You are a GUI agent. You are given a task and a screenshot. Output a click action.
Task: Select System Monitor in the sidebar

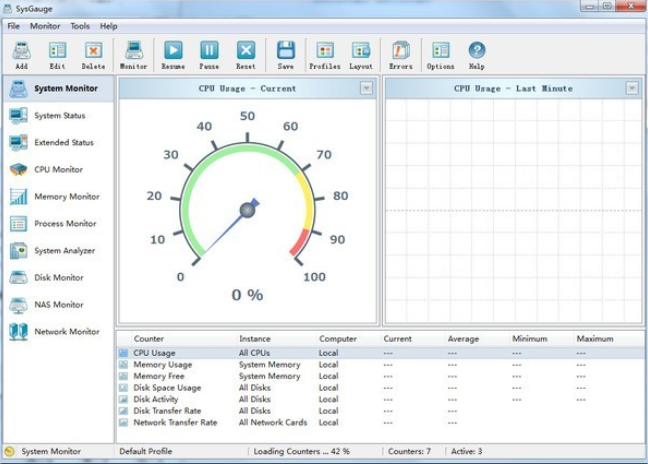tap(59, 88)
